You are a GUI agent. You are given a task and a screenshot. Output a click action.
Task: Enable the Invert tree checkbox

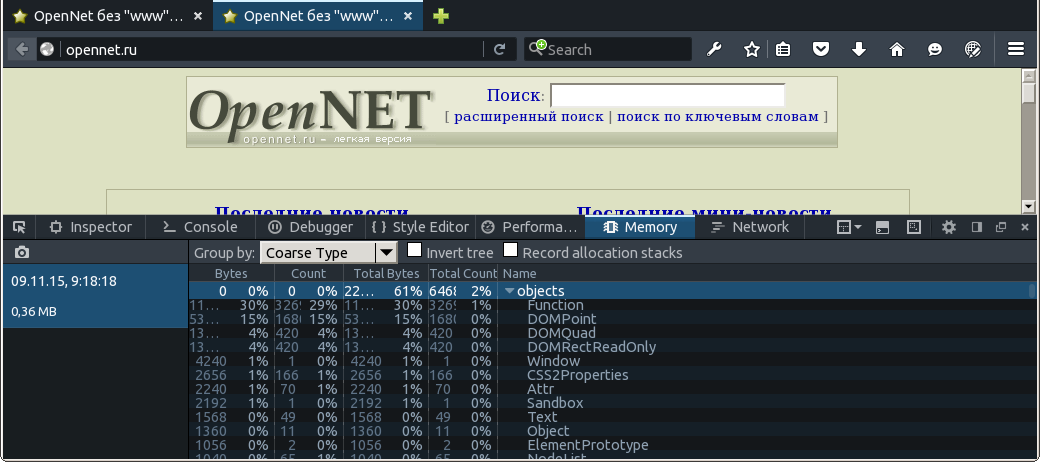point(415,251)
